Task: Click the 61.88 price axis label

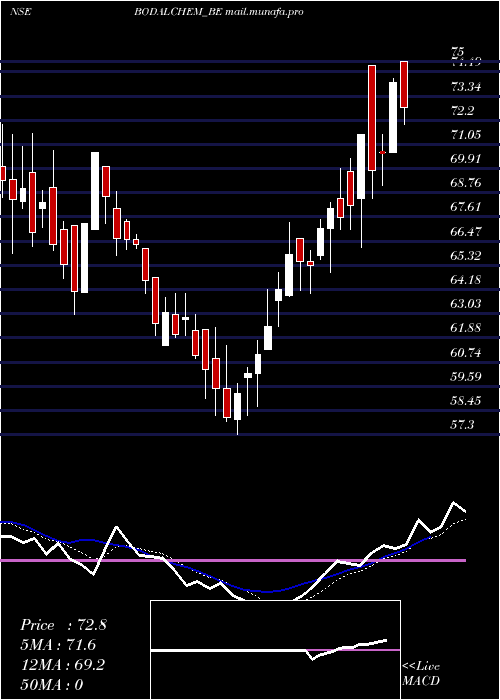Action: pyautogui.click(x=467, y=328)
